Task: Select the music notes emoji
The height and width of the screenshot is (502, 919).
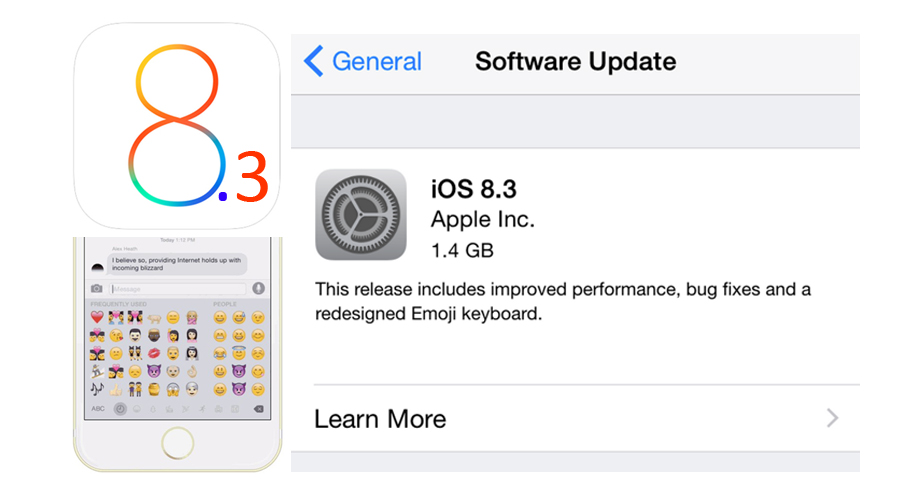Action: [x=98, y=388]
